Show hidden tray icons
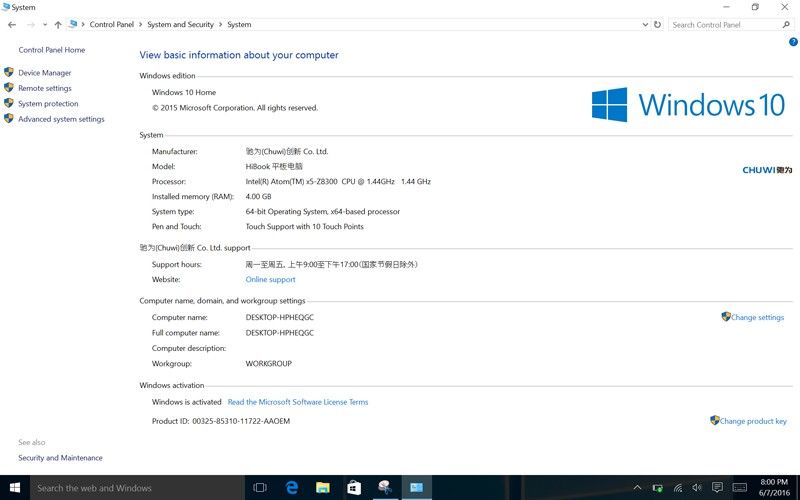This screenshot has width=800, height=500. click(637, 488)
